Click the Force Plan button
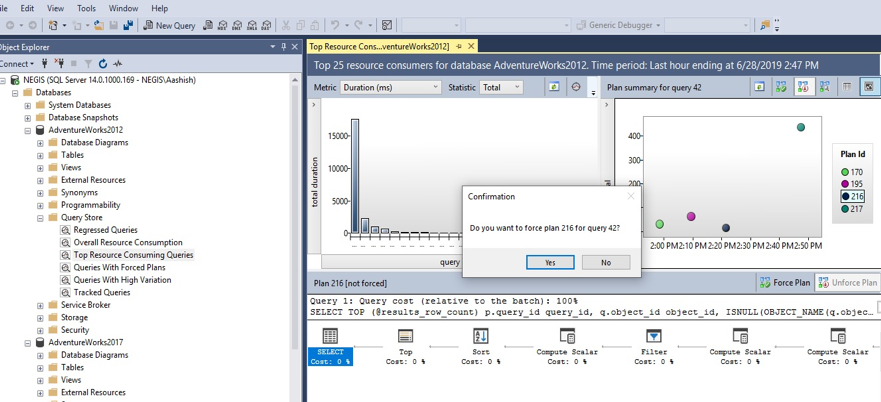 coord(785,283)
